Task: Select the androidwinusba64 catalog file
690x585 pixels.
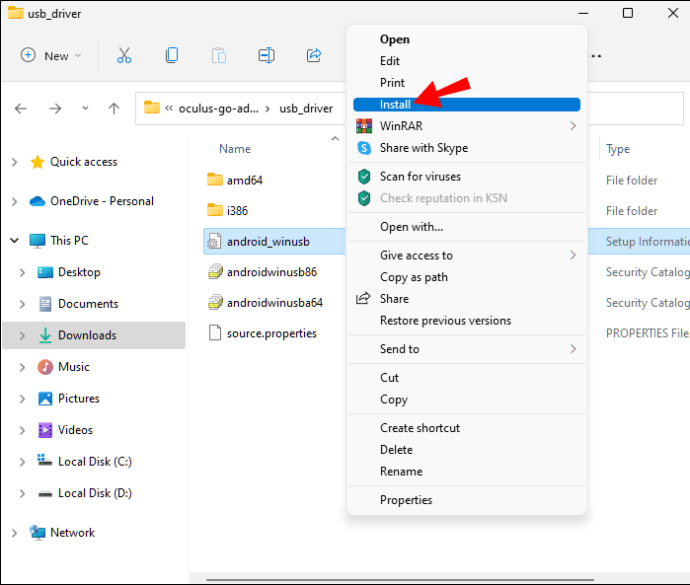Action: click(275, 303)
